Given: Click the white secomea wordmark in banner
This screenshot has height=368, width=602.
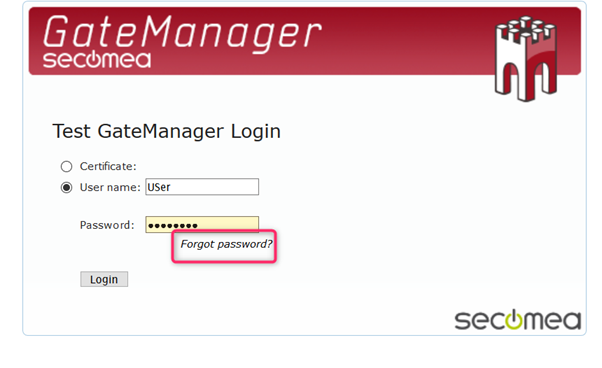Looking at the screenshot, I should pyautogui.click(x=97, y=60).
